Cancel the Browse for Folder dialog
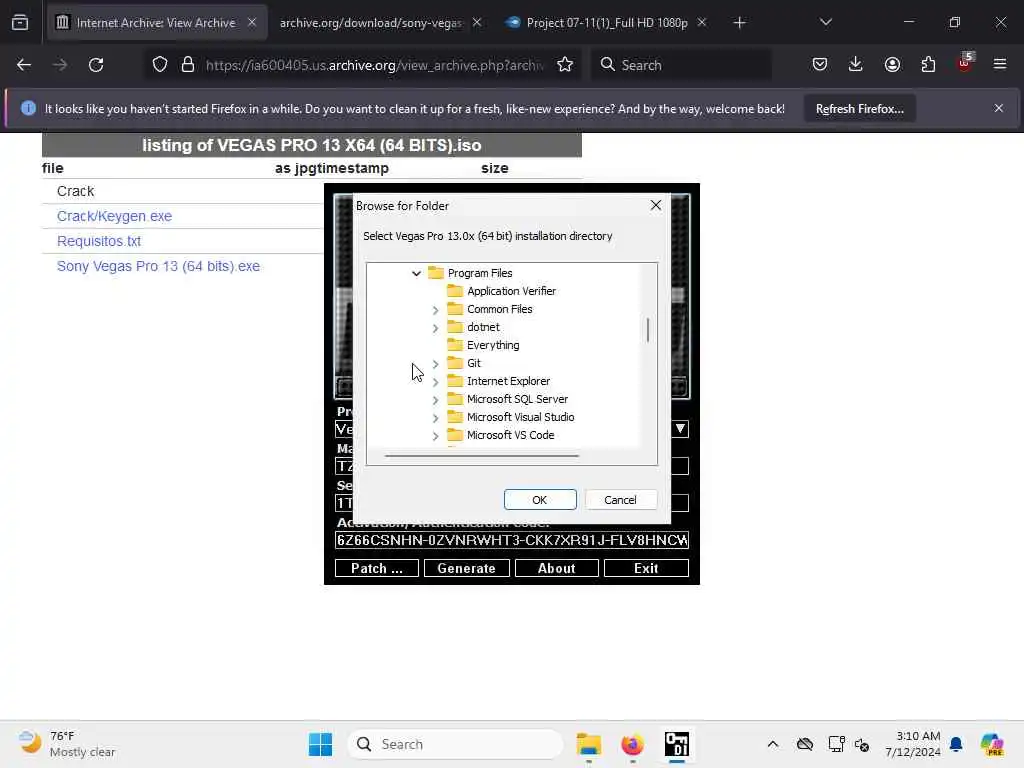This screenshot has width=1024, height=768. 620,500
